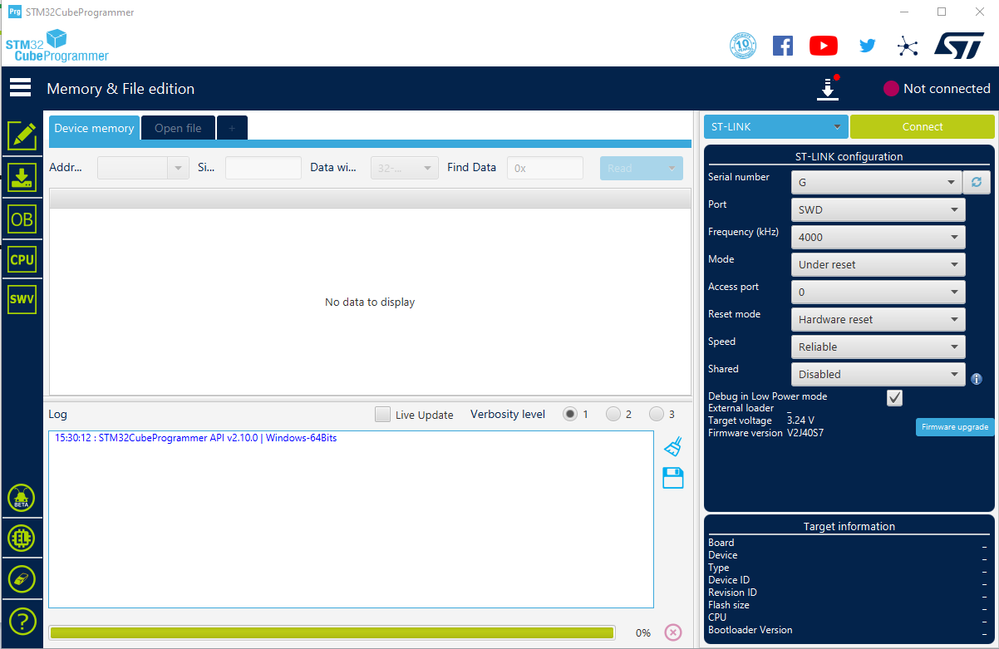Toggle the Live Update checkbox
Viewport: 999px width, 649px height.
pyautogui.click(x=382, y=414)
